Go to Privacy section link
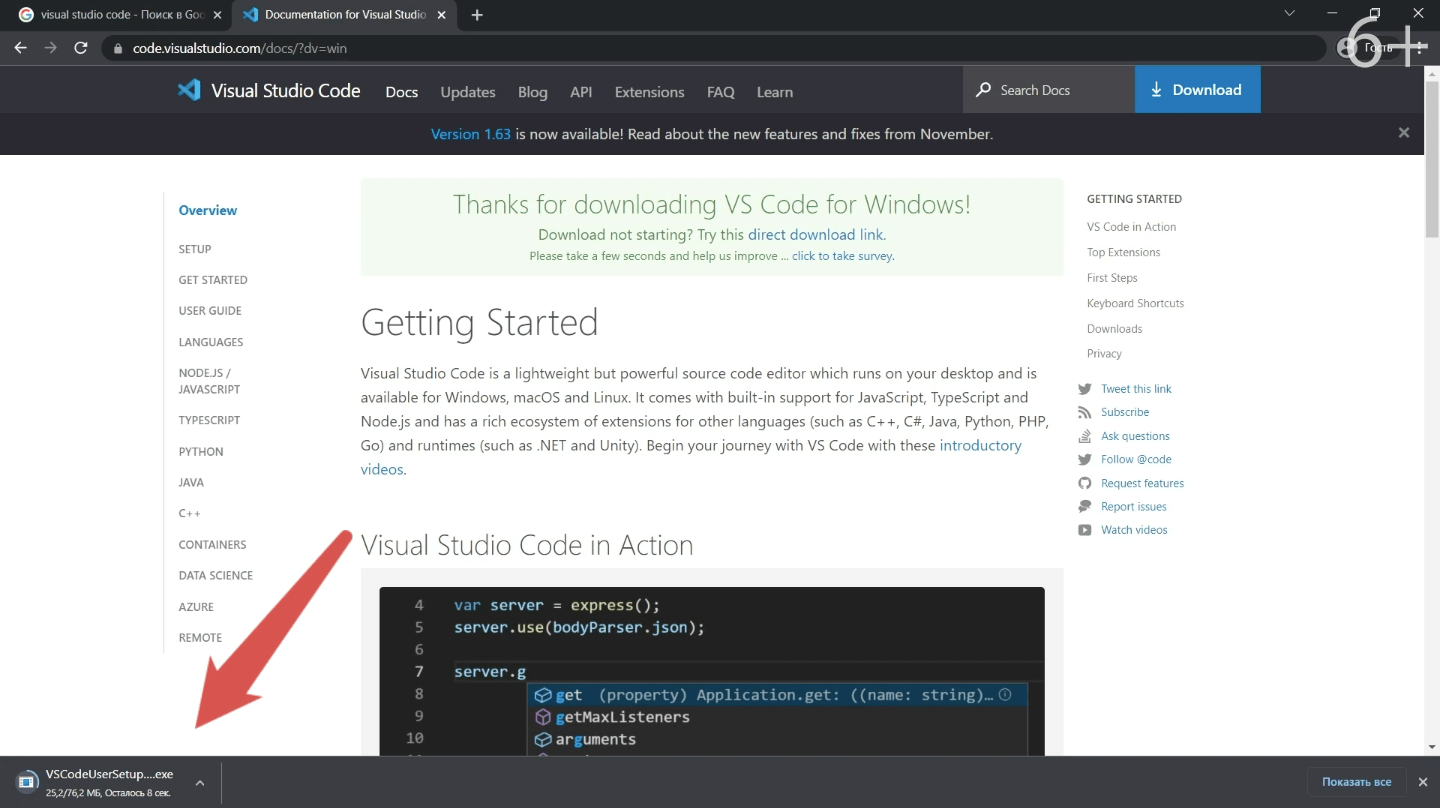Image resolution: width=1440 pixels, height=808 pixels. [1104, 354]
